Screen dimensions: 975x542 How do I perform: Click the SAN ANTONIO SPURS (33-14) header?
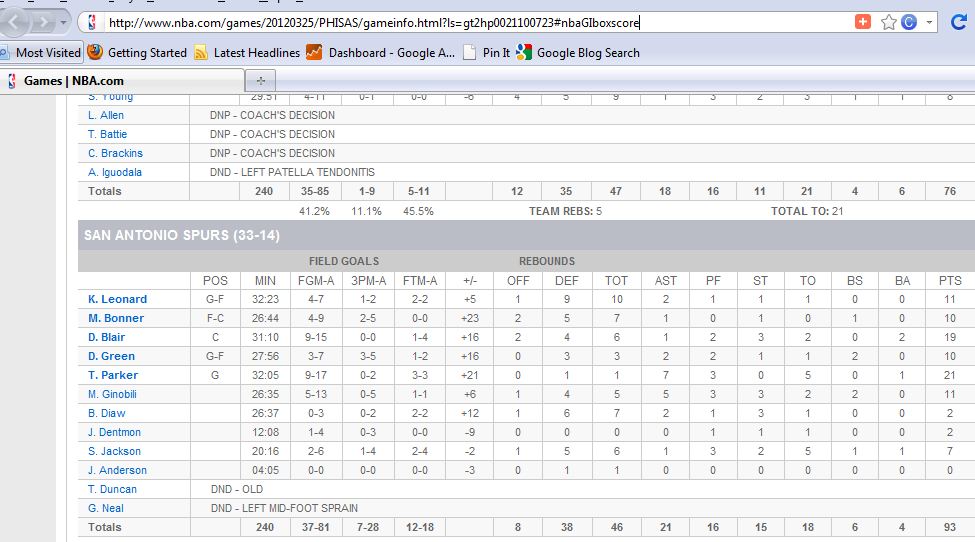pyautogui.click(x=182, y=236)
